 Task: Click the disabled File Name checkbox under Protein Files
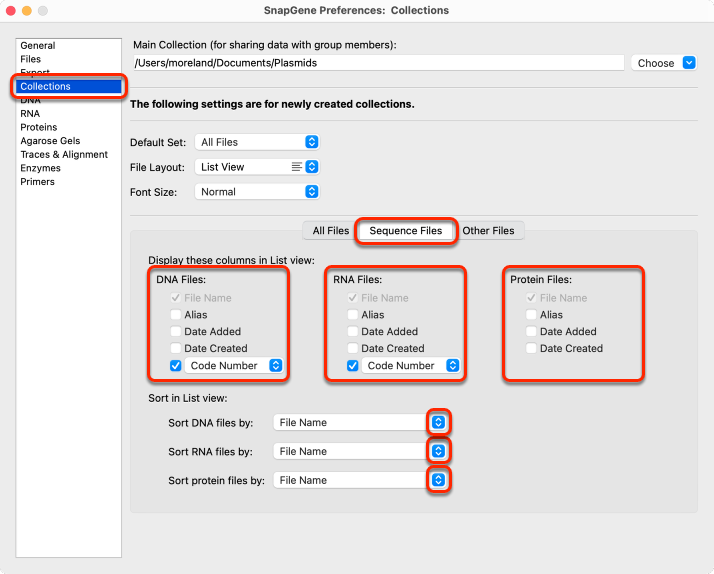531,298
